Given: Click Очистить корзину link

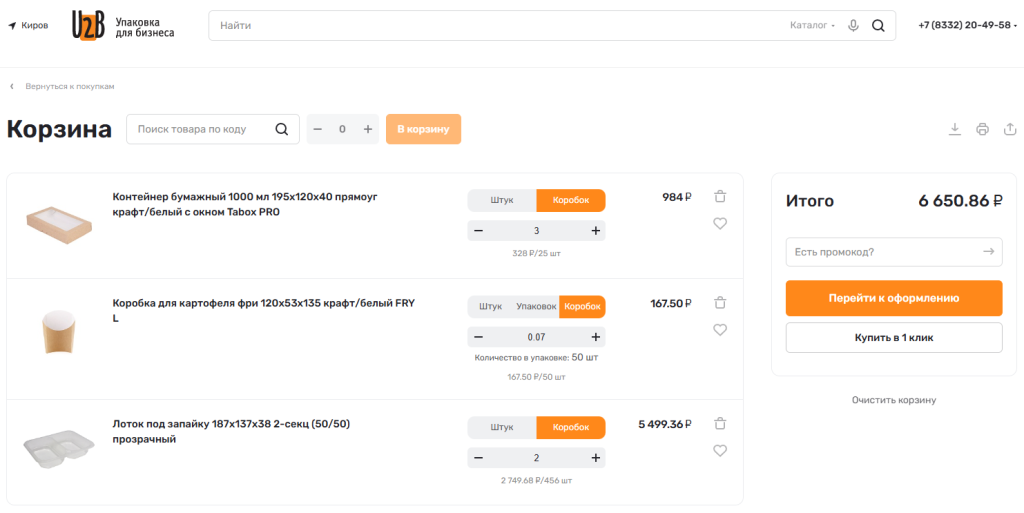Looking at the screenshot, I should tap(894, 400).
